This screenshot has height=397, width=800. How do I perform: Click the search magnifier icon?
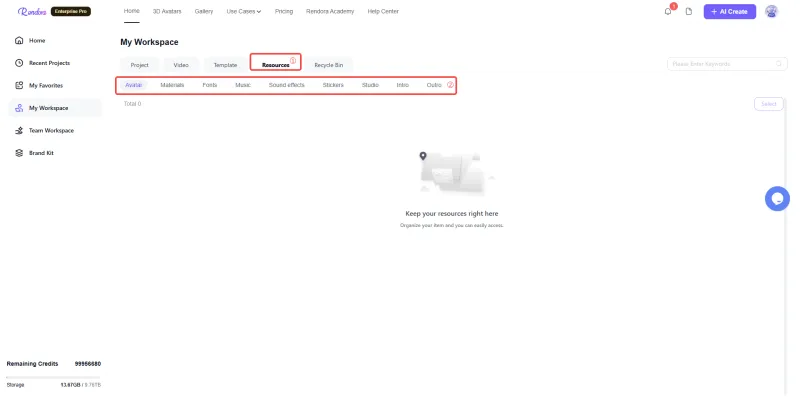point(779,64)
